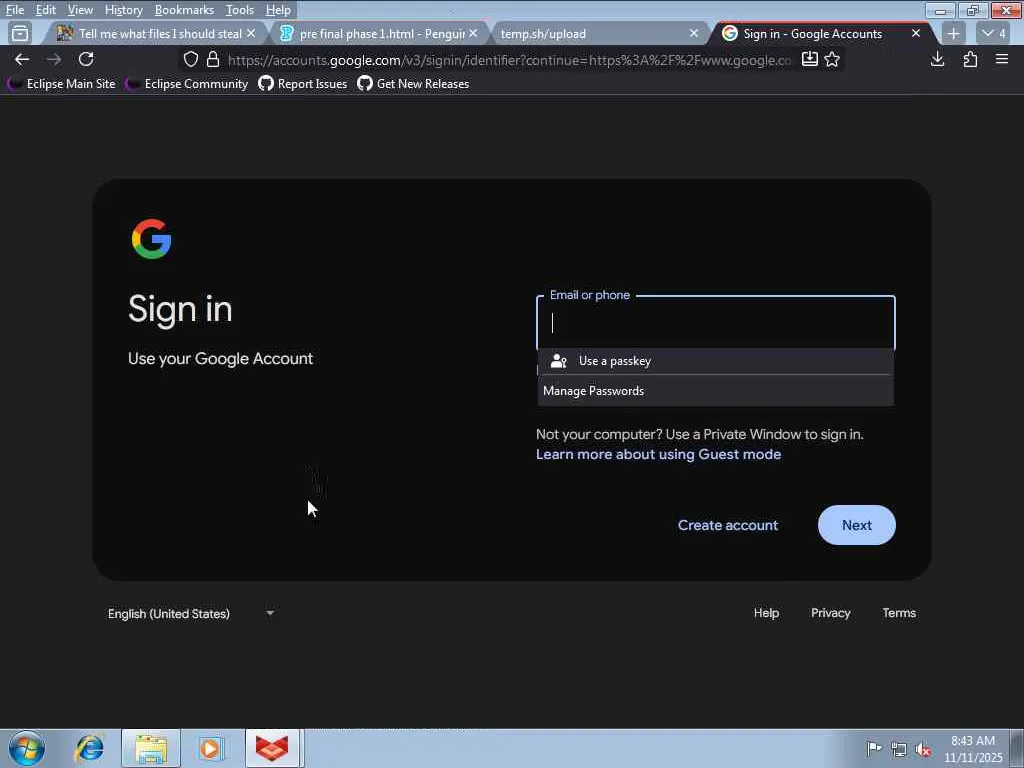Open Windows Explorer folder on taskbar
The width and height of the screenshot is (1024, 768).
click(151, 748)
